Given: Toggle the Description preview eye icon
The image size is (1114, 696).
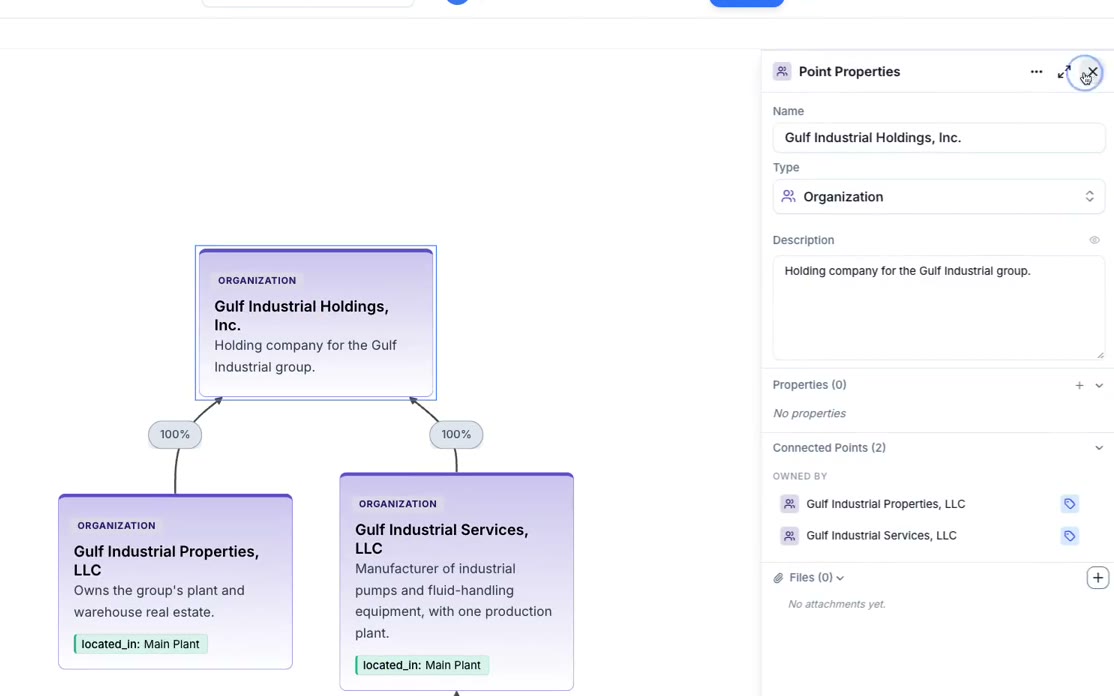Looking at the screenshot, I should [x=1094, y=240].
